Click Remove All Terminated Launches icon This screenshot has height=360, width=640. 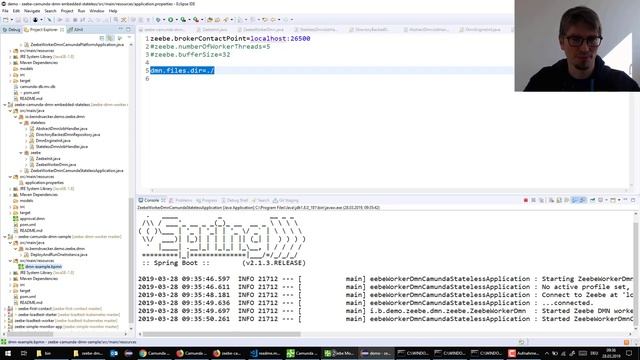(542, 200)
